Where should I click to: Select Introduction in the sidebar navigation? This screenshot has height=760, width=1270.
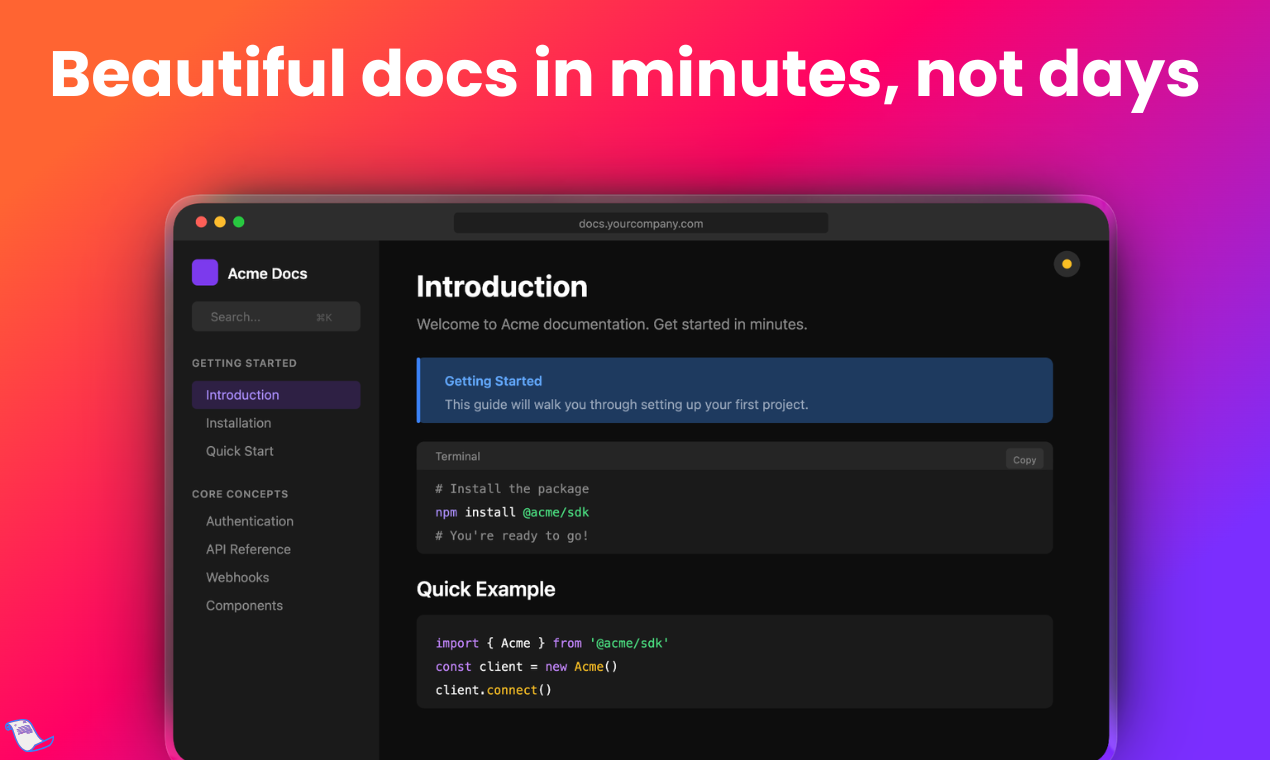coord(241,394)
